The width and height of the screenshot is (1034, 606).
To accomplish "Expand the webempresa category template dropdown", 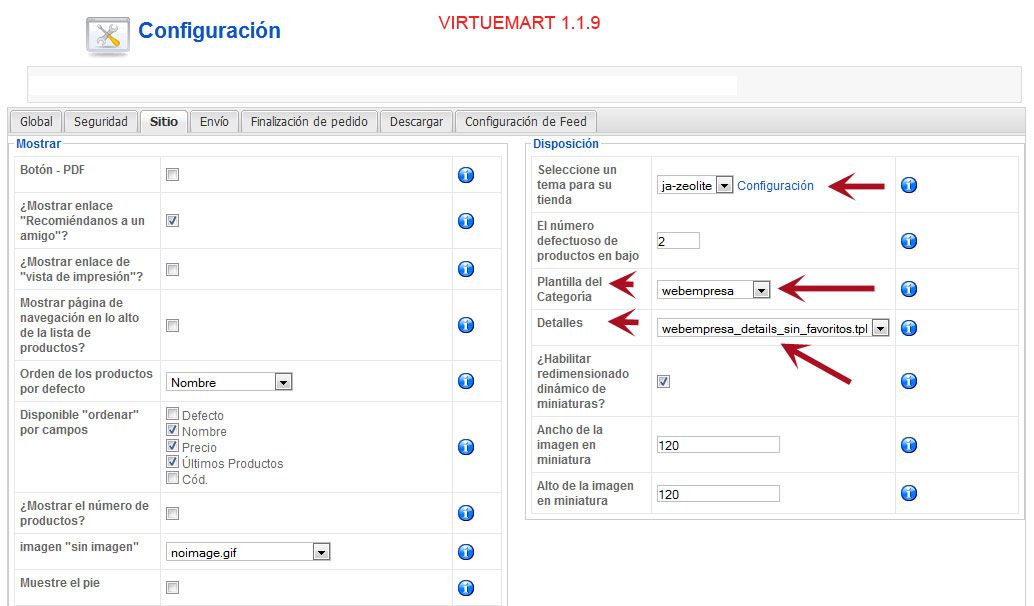I will (x=714, y=290).
